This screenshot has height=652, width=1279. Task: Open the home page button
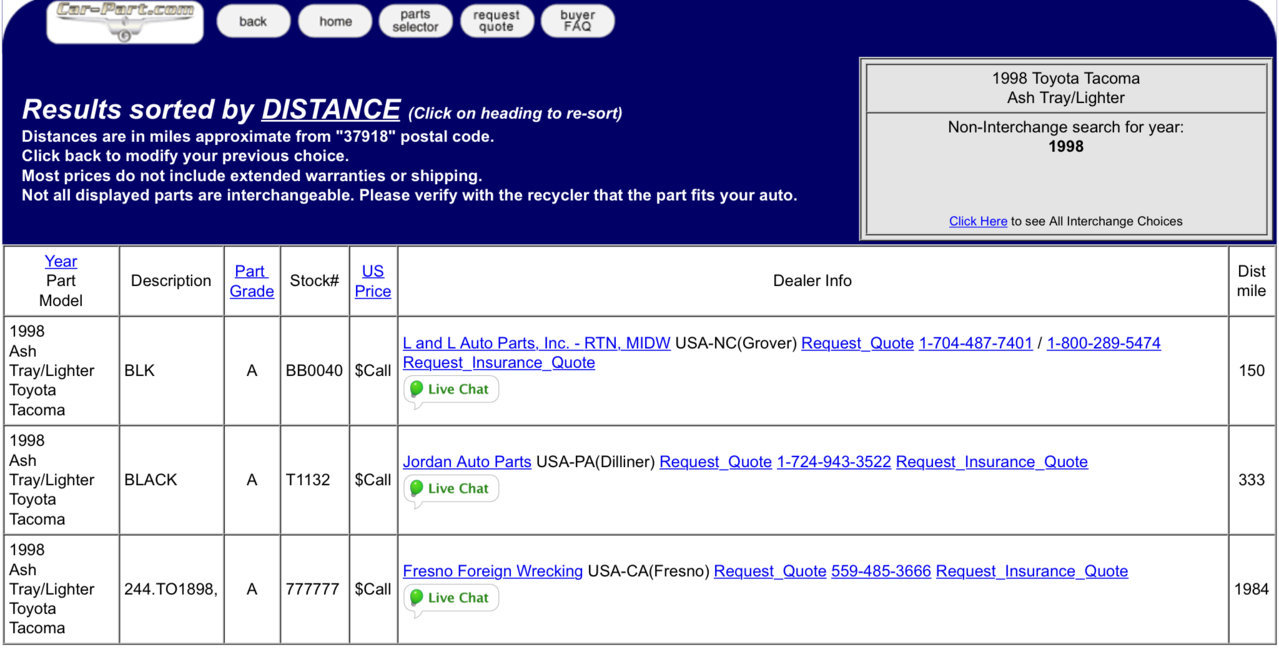[335, 21]
